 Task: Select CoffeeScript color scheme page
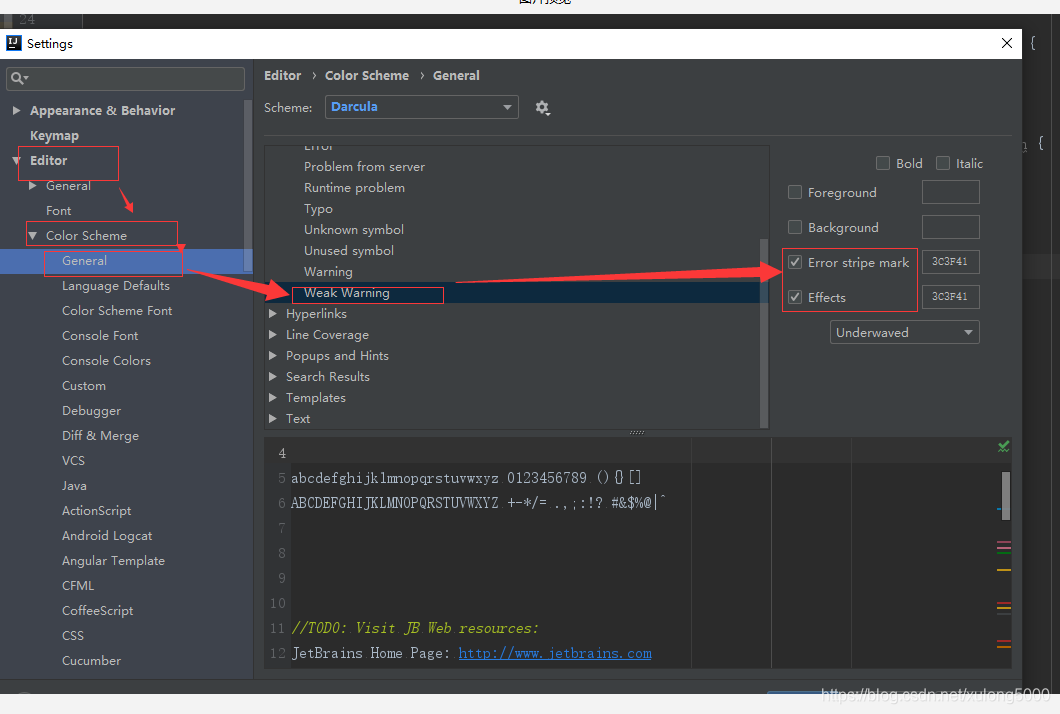pos(97,611)
